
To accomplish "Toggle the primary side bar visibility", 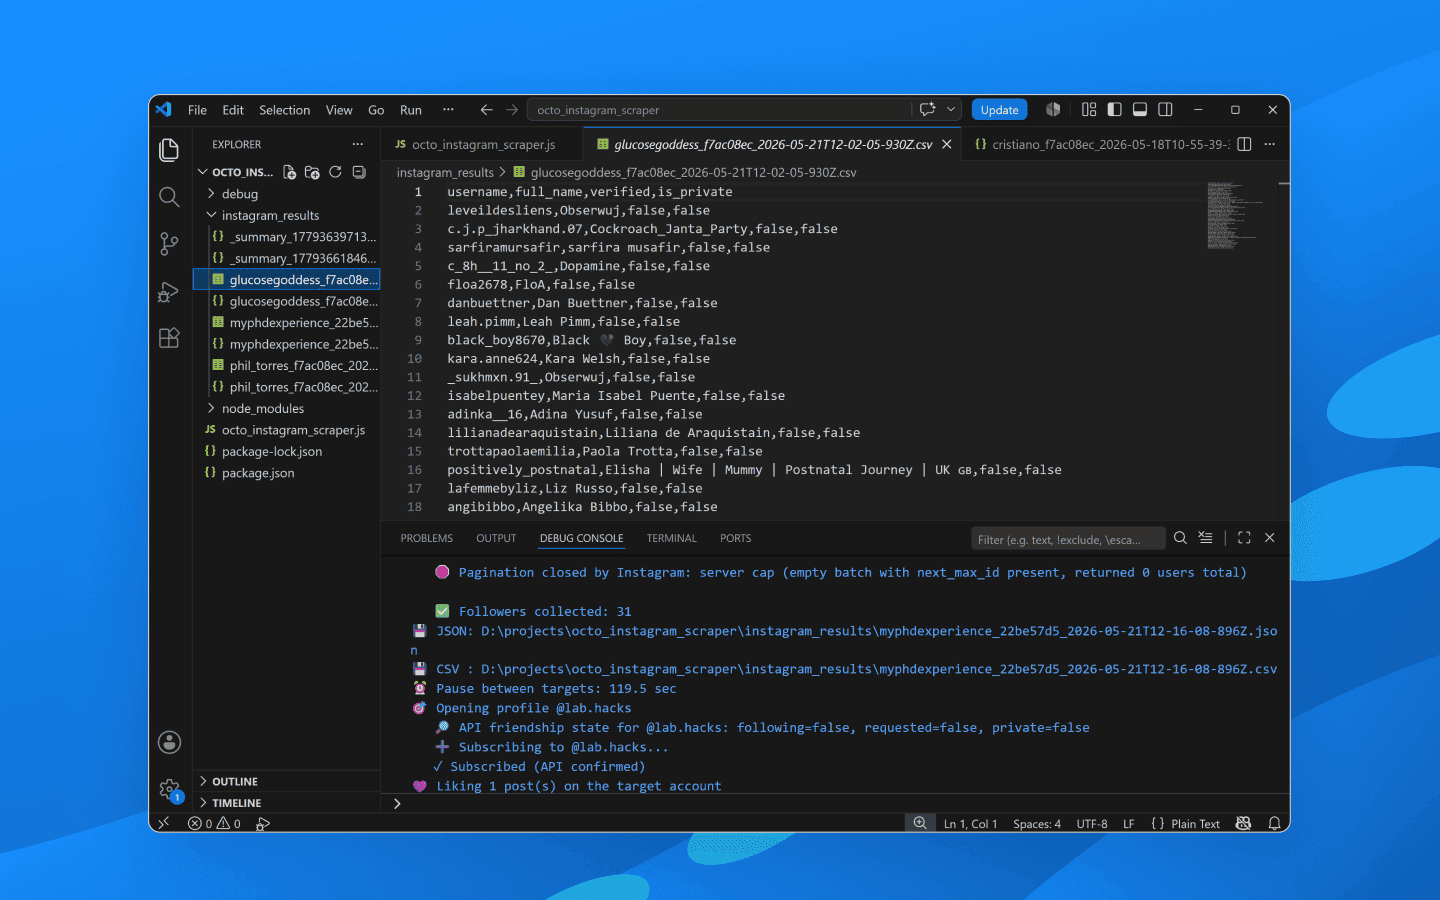I will pos(1114,110).
